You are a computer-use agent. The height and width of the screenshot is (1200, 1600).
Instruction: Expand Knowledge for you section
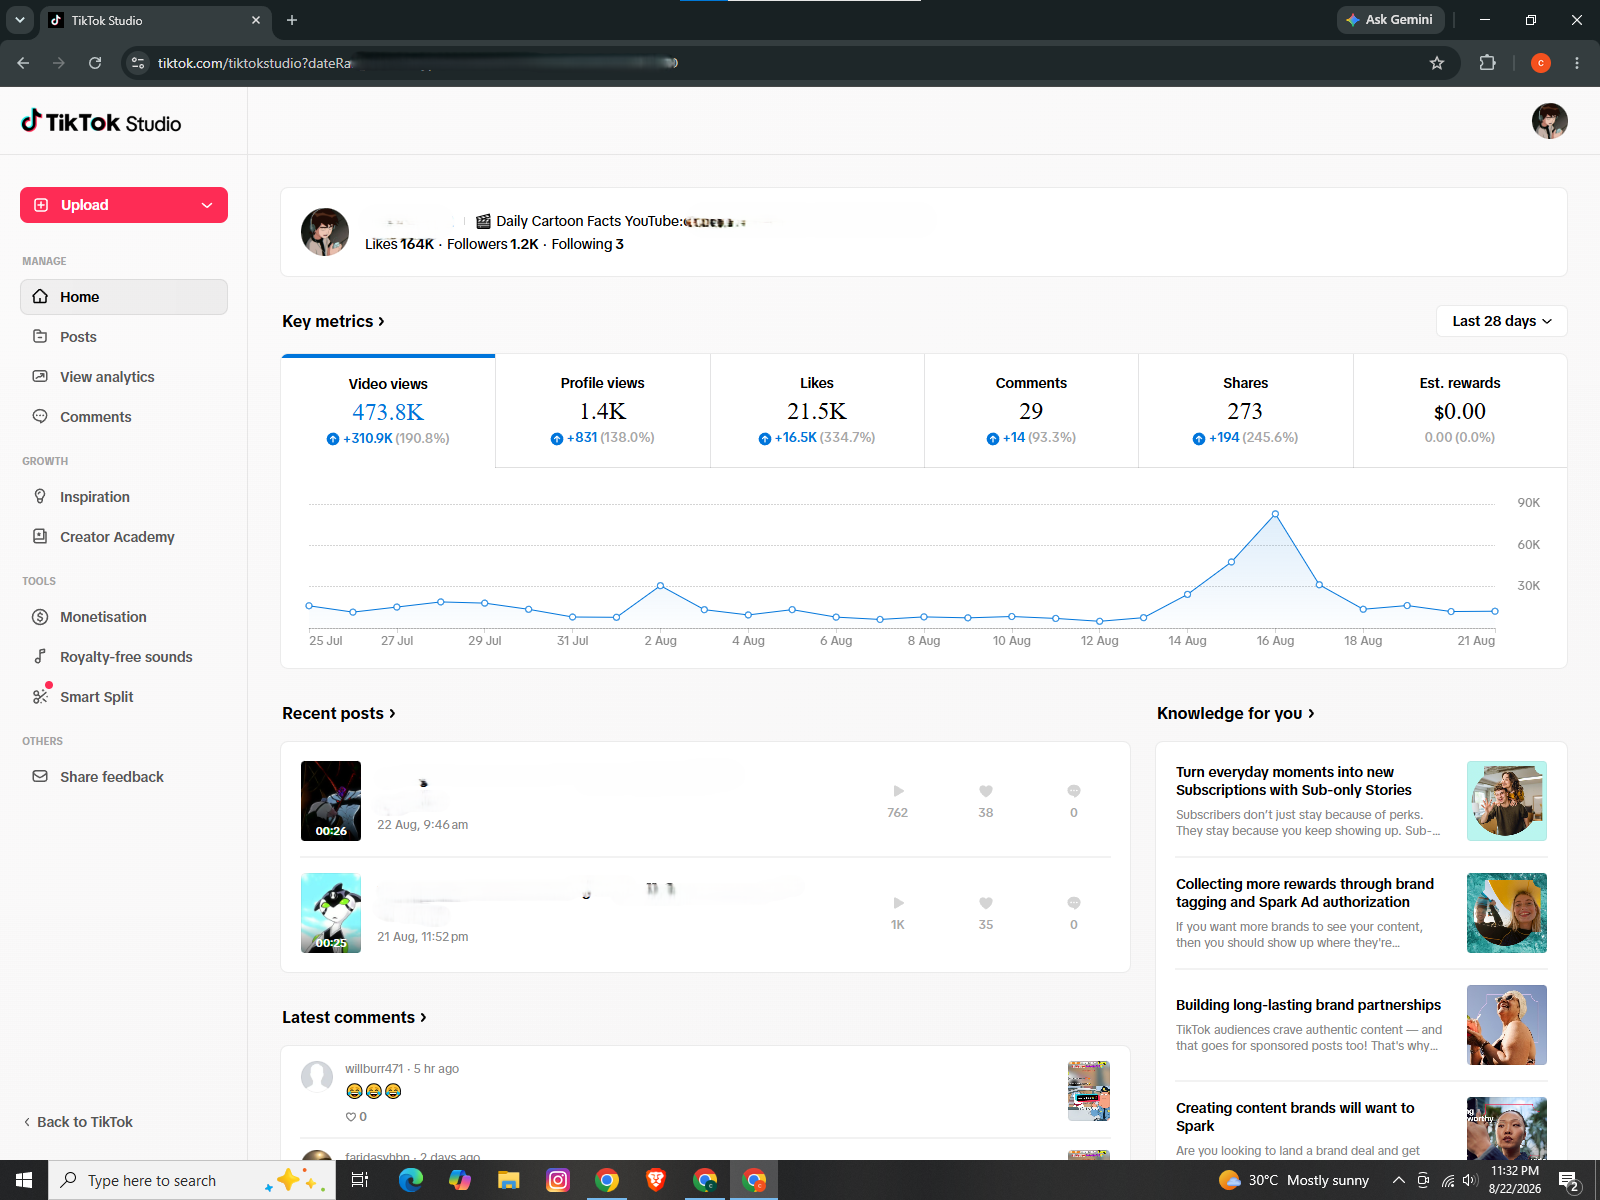1236,713
